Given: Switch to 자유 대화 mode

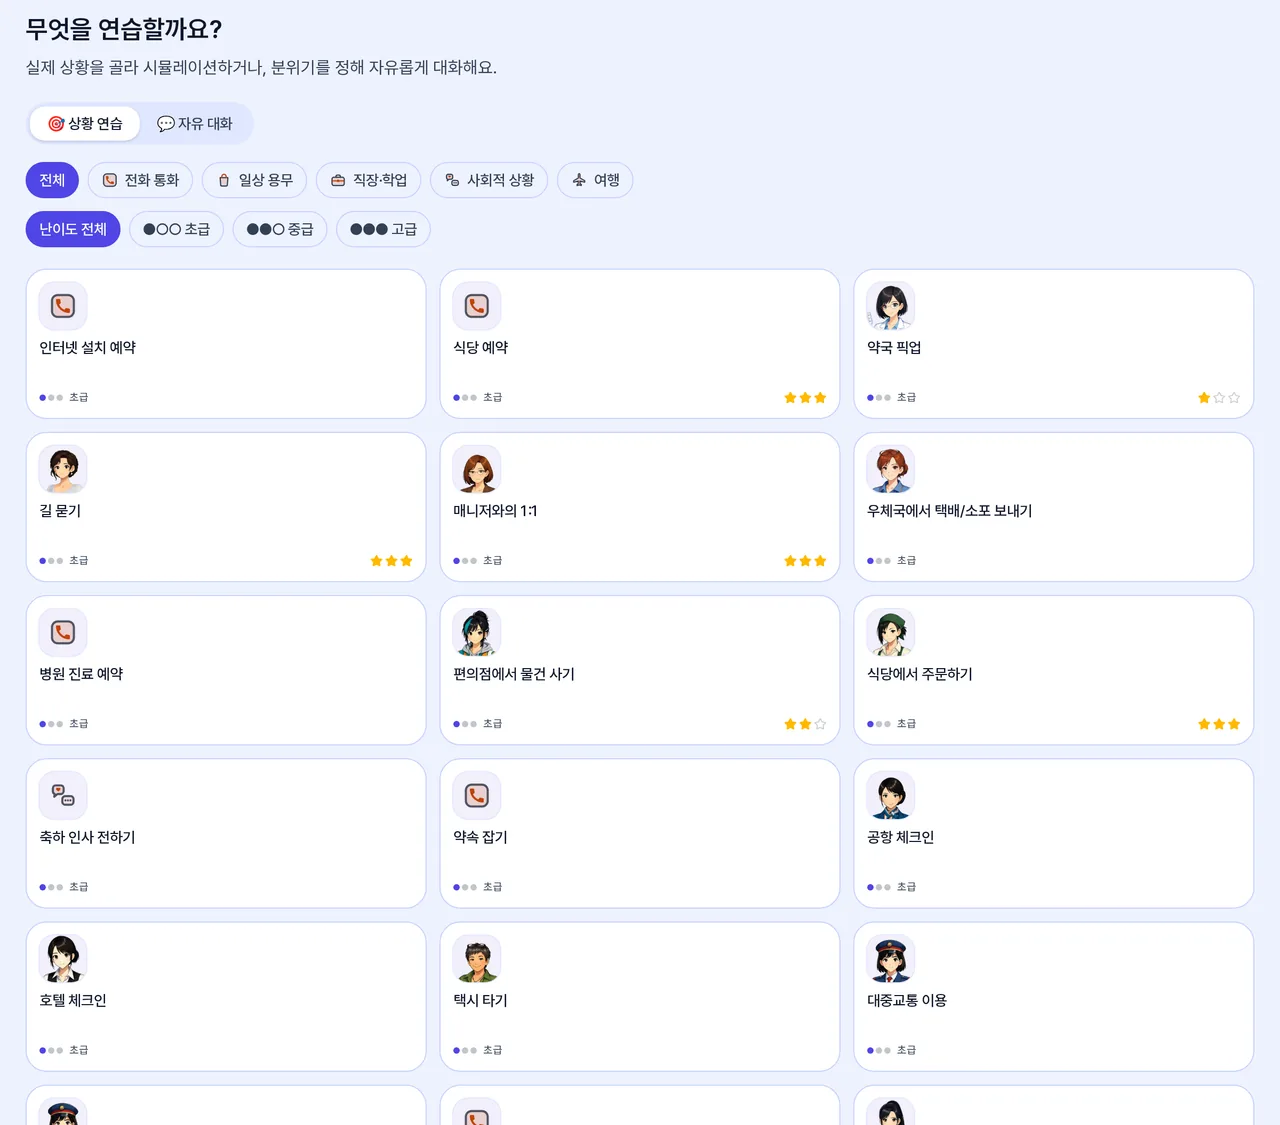Looking at the screenshot, I should click(x=195, y=124).
